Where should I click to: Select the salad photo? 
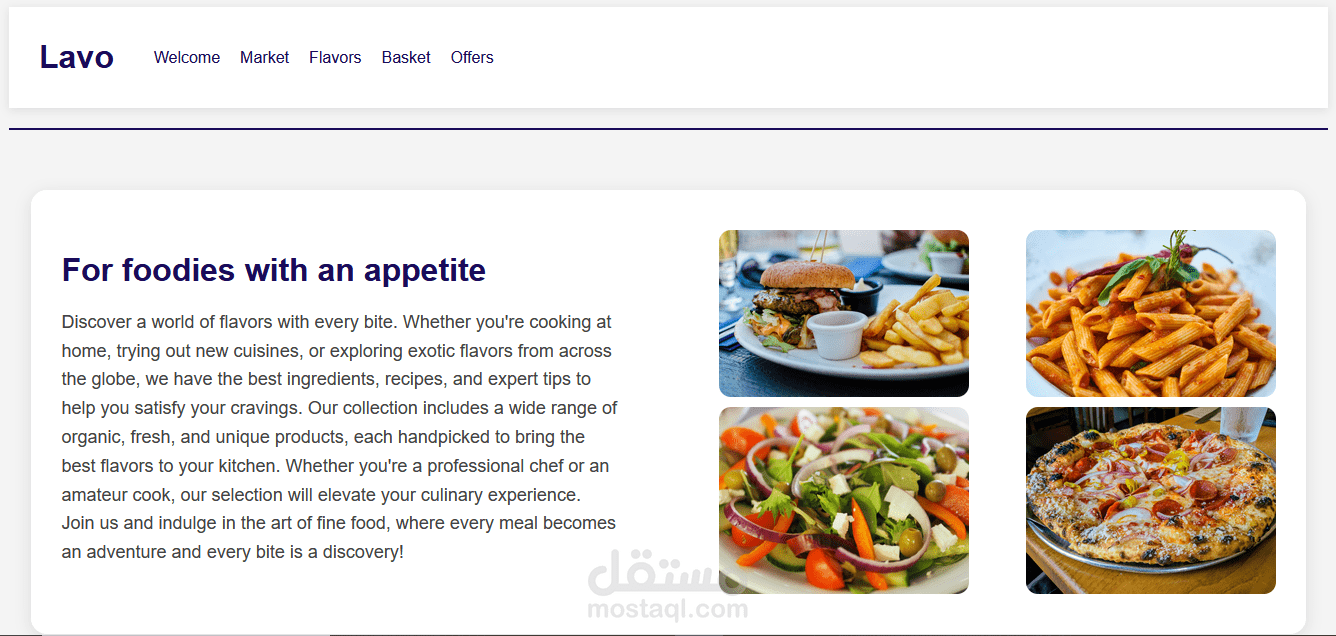point(844,500)
